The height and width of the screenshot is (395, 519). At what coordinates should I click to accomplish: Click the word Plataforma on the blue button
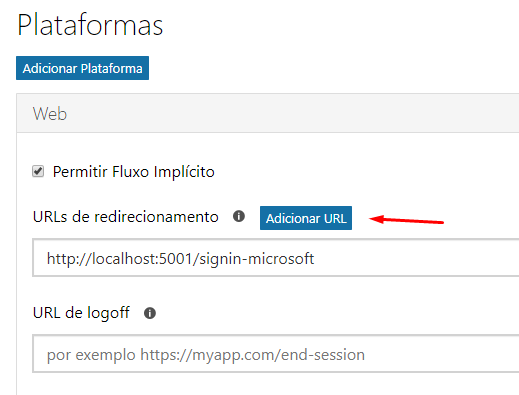pyautogui.click(x=111, y=68)
